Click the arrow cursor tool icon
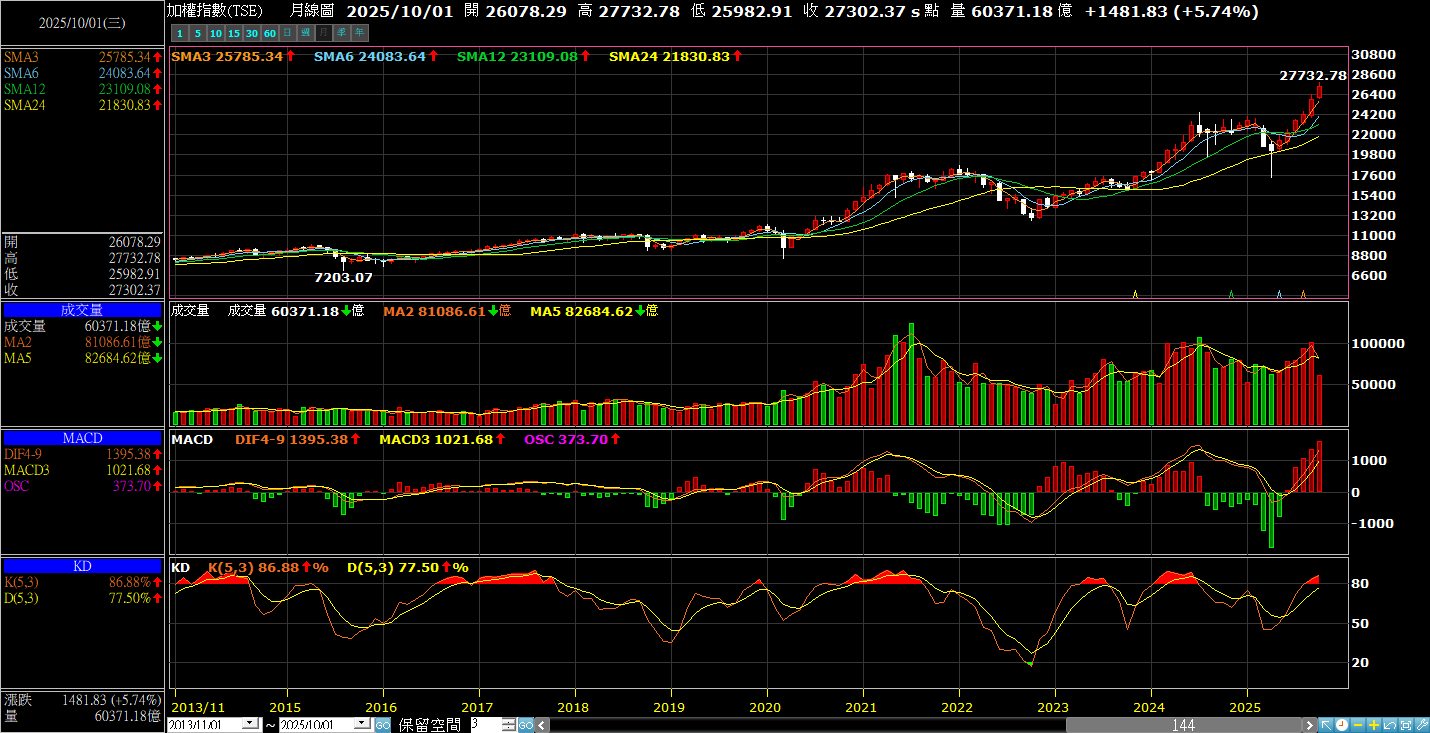Screen dimensions: 1430x733 [x=1325, y=725]
